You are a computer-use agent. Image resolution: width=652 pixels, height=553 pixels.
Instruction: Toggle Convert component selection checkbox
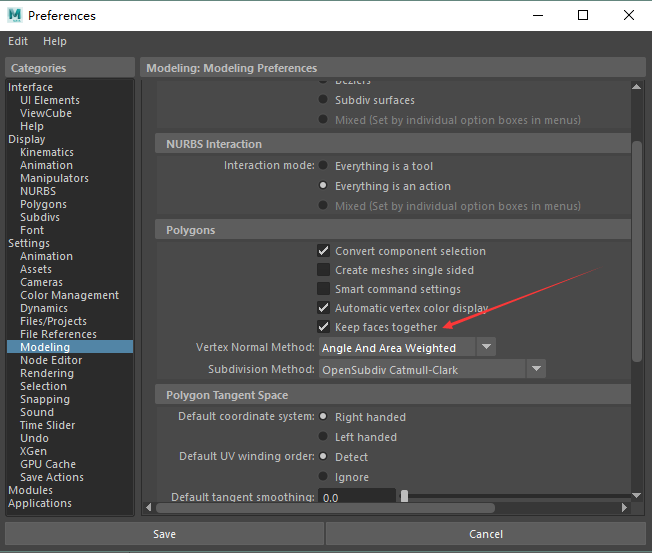324,251
